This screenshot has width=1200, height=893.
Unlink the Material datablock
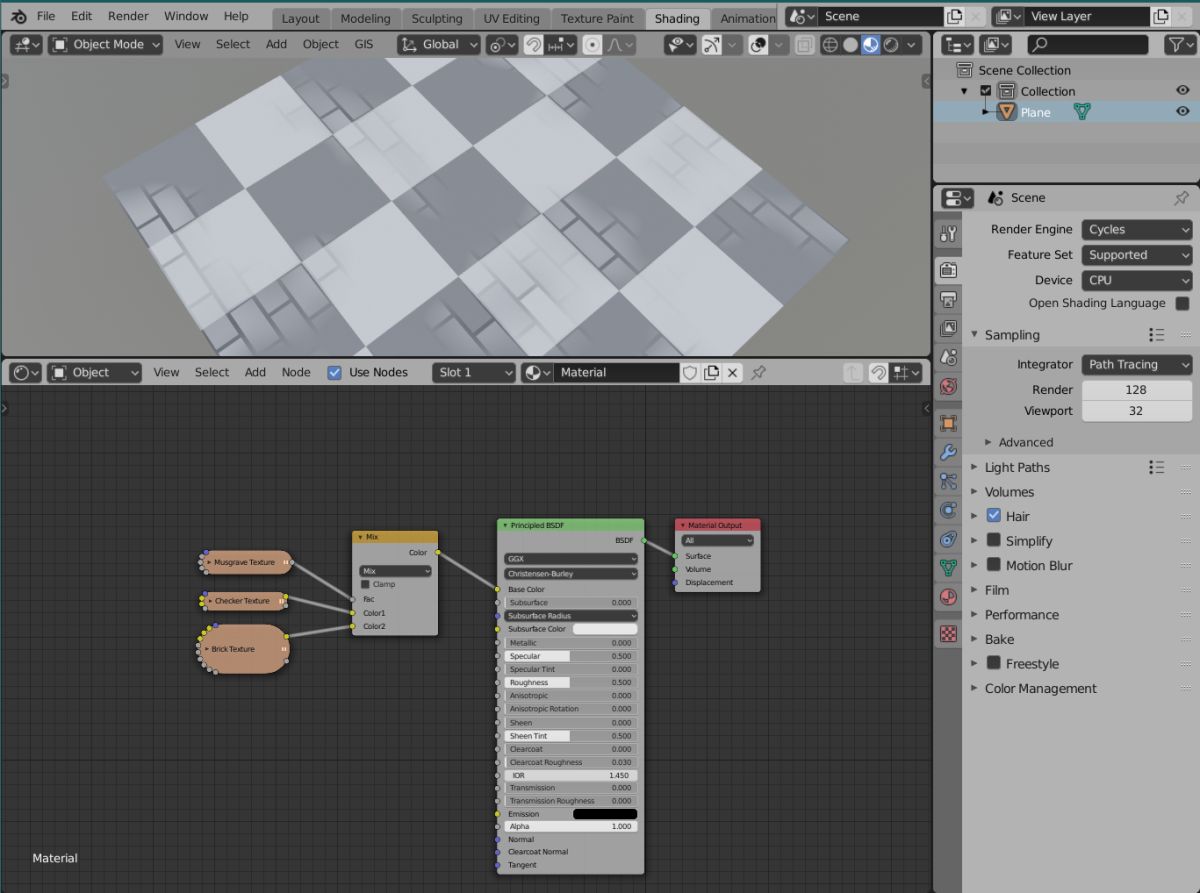click(x=732, y=372)
